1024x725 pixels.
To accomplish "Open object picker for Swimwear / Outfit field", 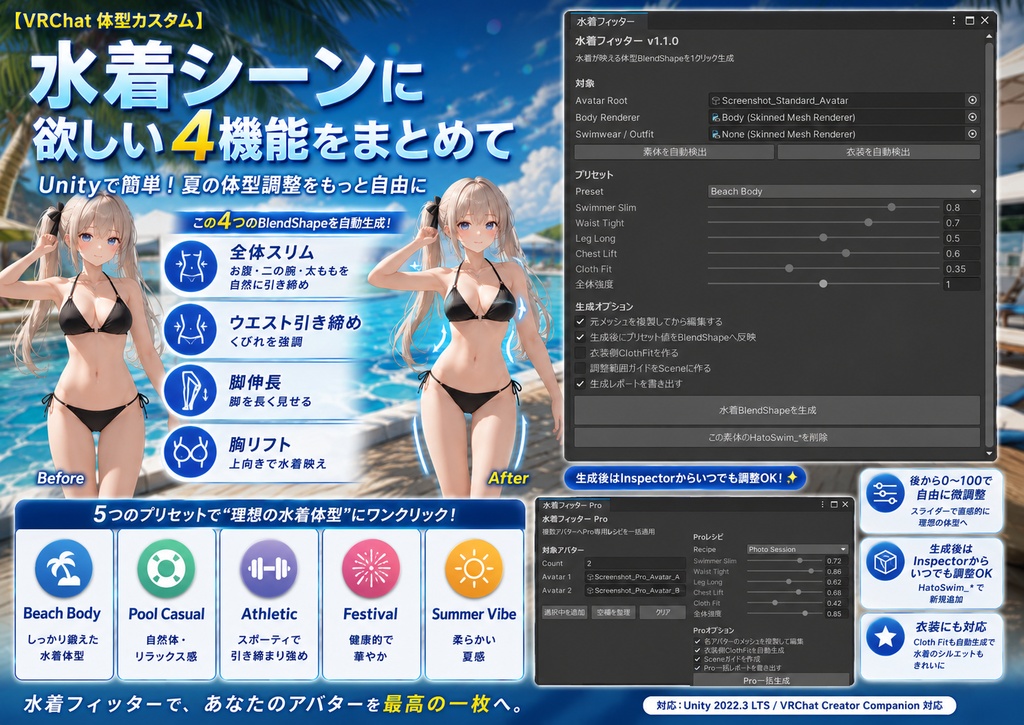I will pyautogui.click(x=972, y=134).
